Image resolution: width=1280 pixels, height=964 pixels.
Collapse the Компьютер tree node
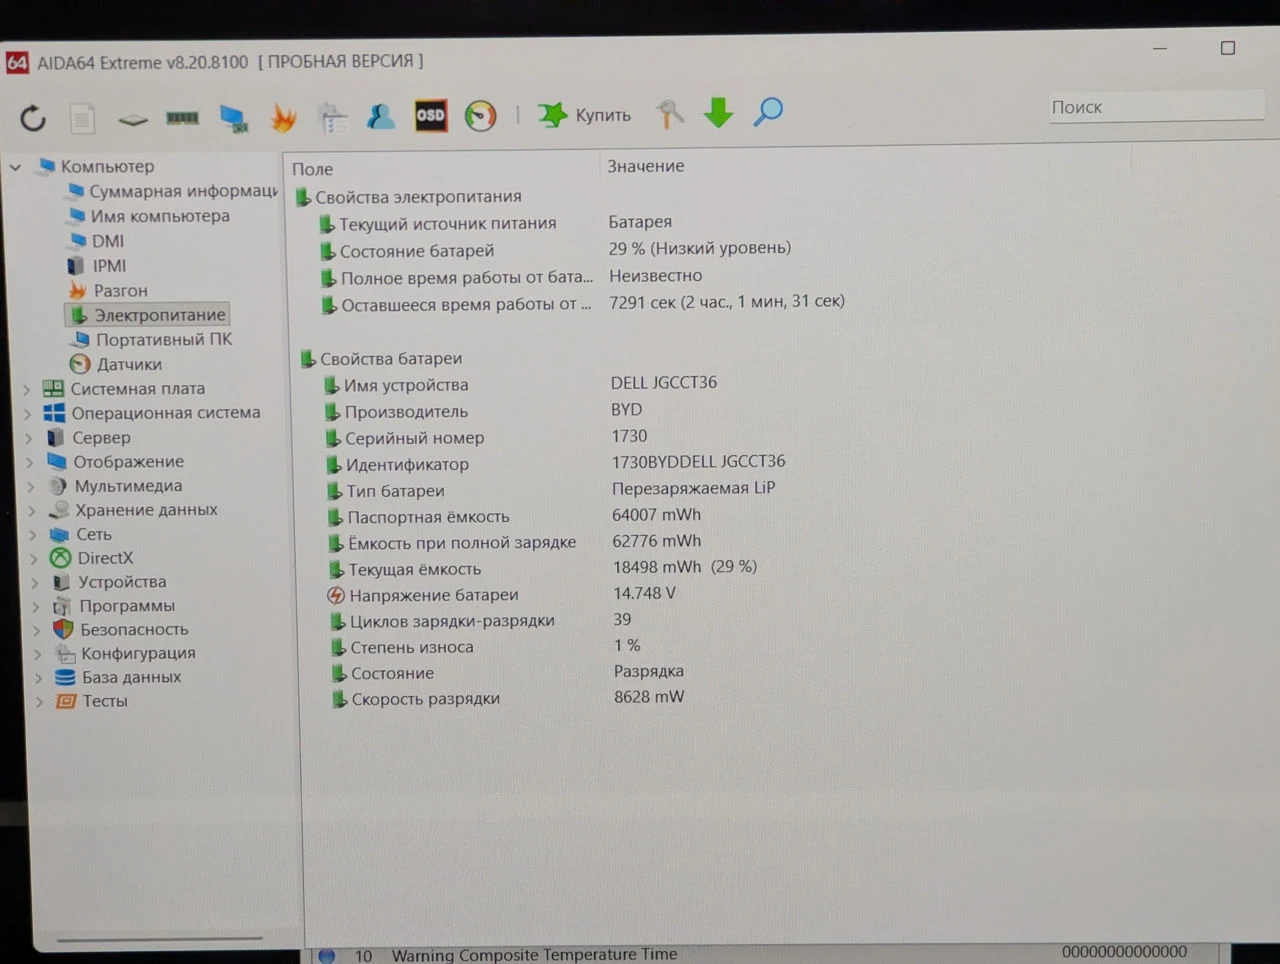coord(16,167)
